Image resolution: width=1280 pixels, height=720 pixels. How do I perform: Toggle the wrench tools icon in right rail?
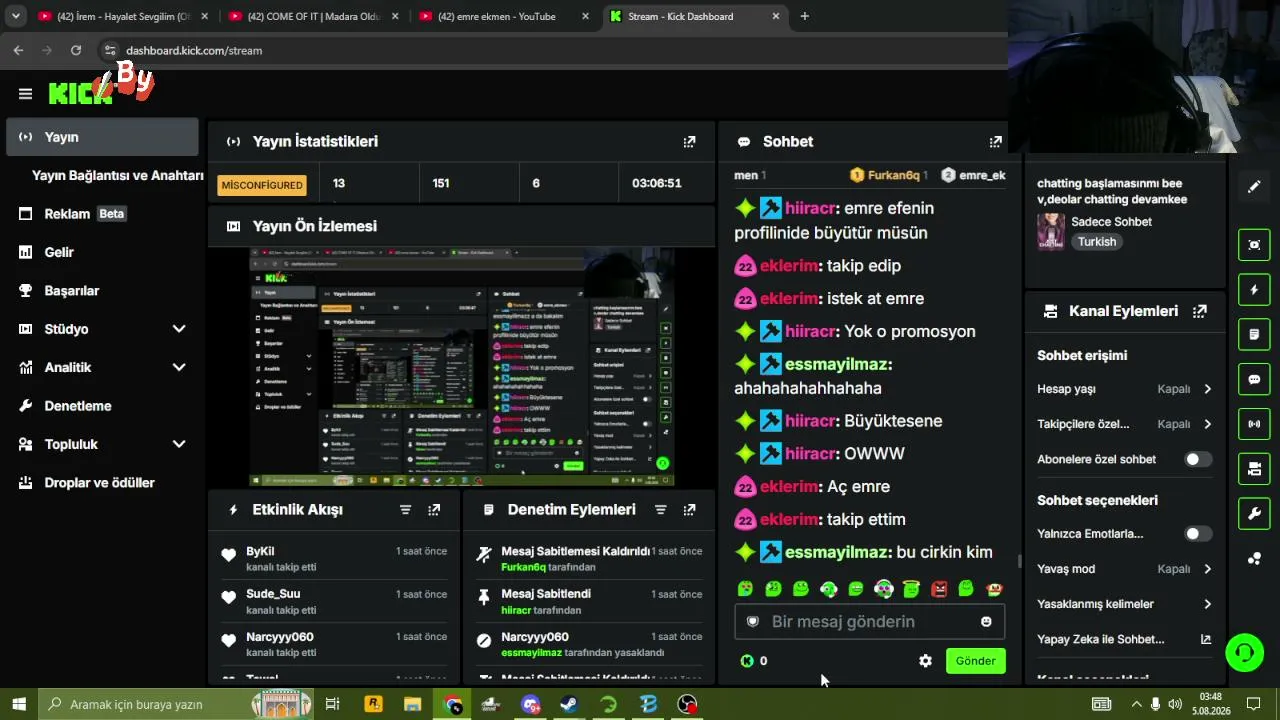click(1254, 514)
